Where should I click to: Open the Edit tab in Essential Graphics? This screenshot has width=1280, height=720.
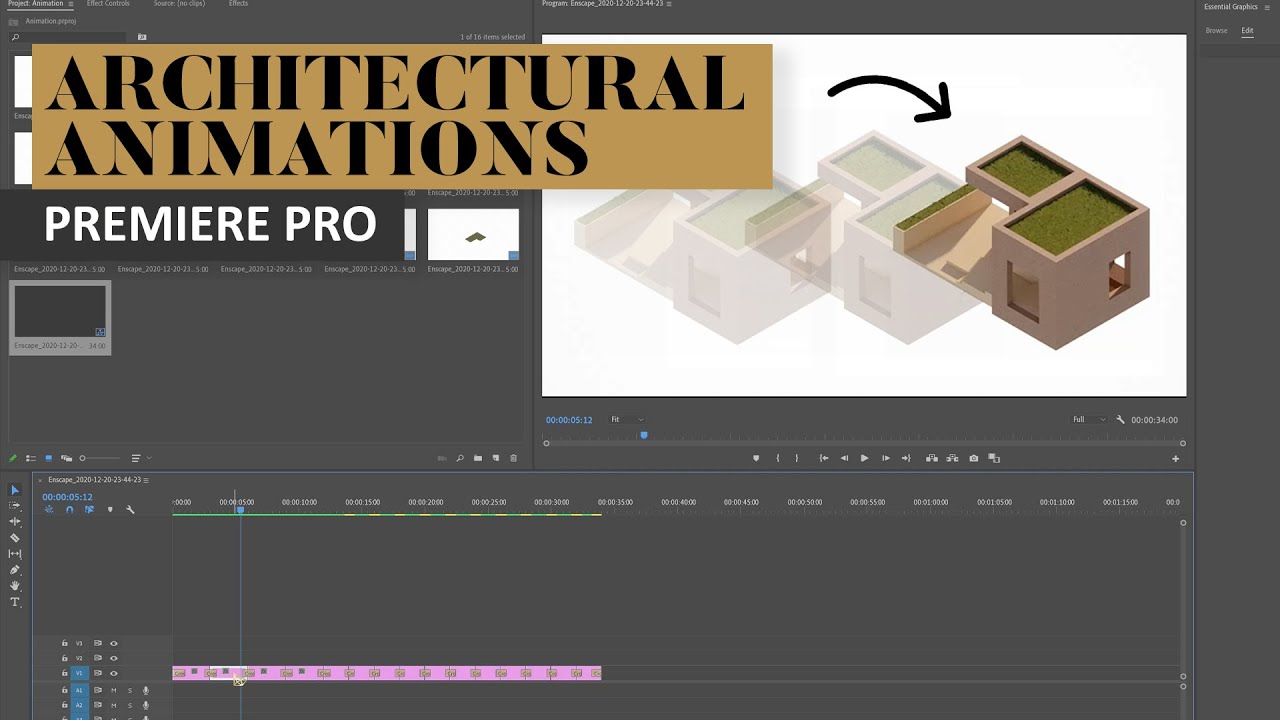[x=1247, y=30]
